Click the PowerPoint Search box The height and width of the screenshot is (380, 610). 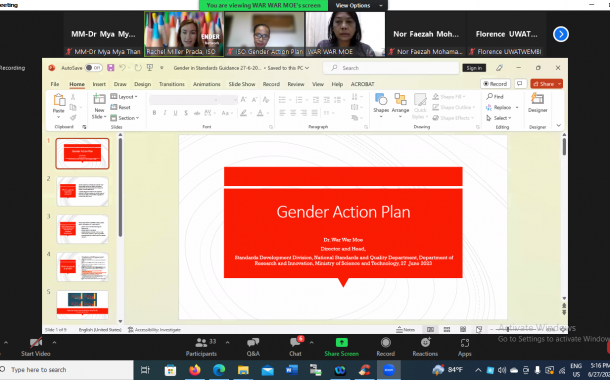[x=391, y=68]
